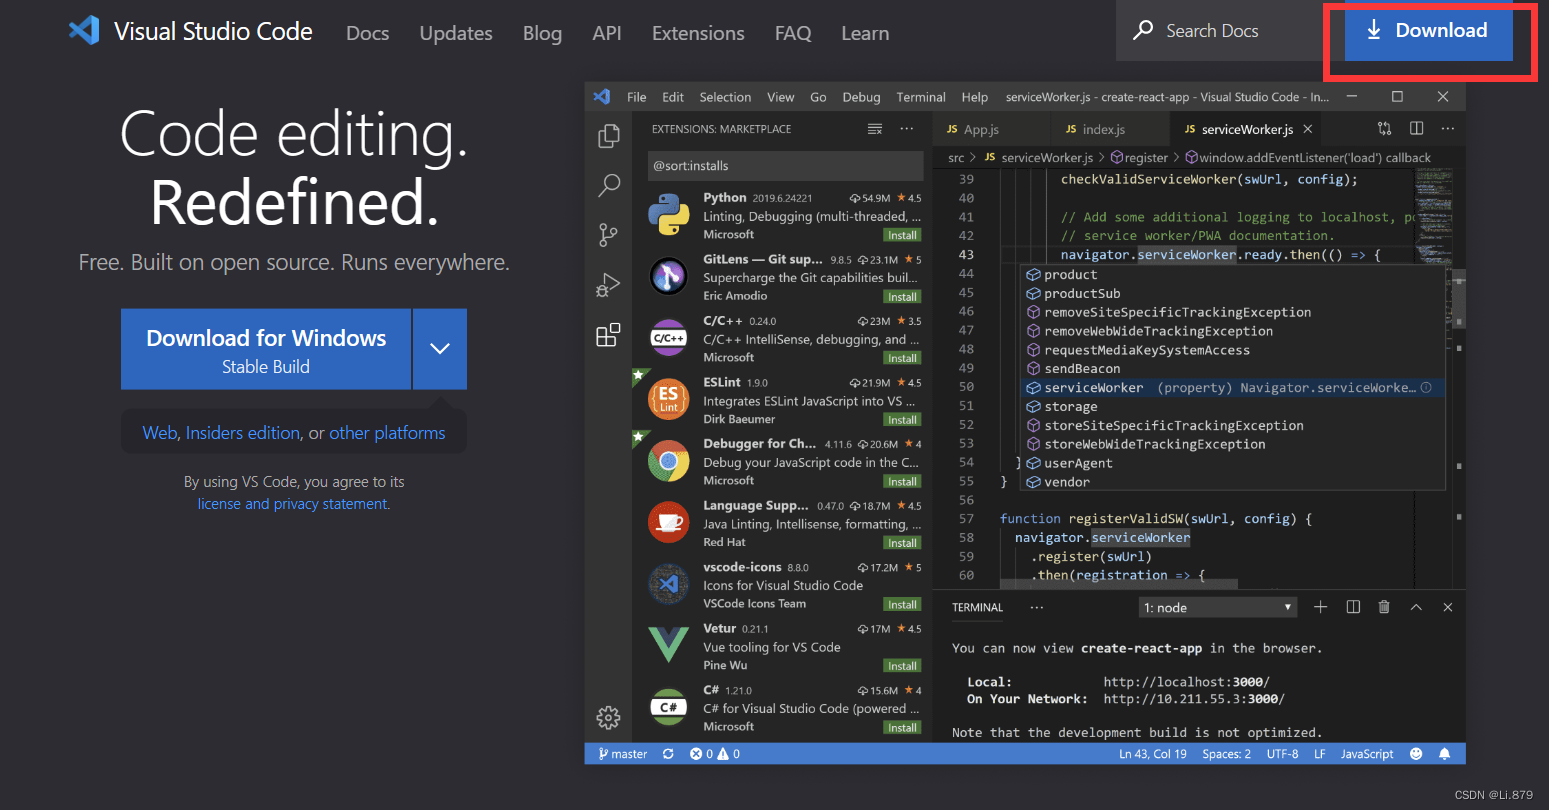Click Install for the Vetur extension
The width and height of the screenshot is (1549, 810).
[x=902, y=666]
